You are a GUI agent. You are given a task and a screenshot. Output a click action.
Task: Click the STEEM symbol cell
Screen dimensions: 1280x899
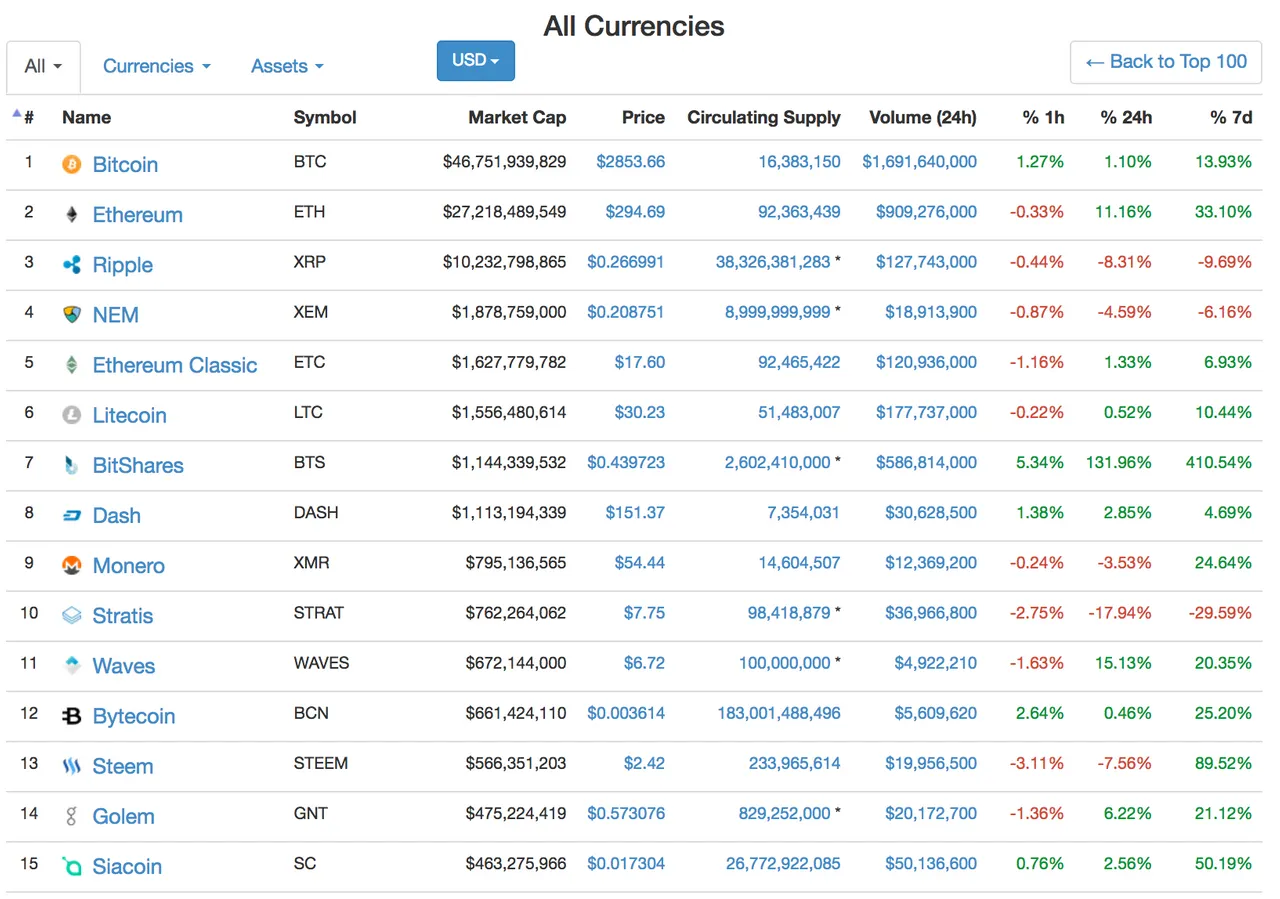click(321, 763)
